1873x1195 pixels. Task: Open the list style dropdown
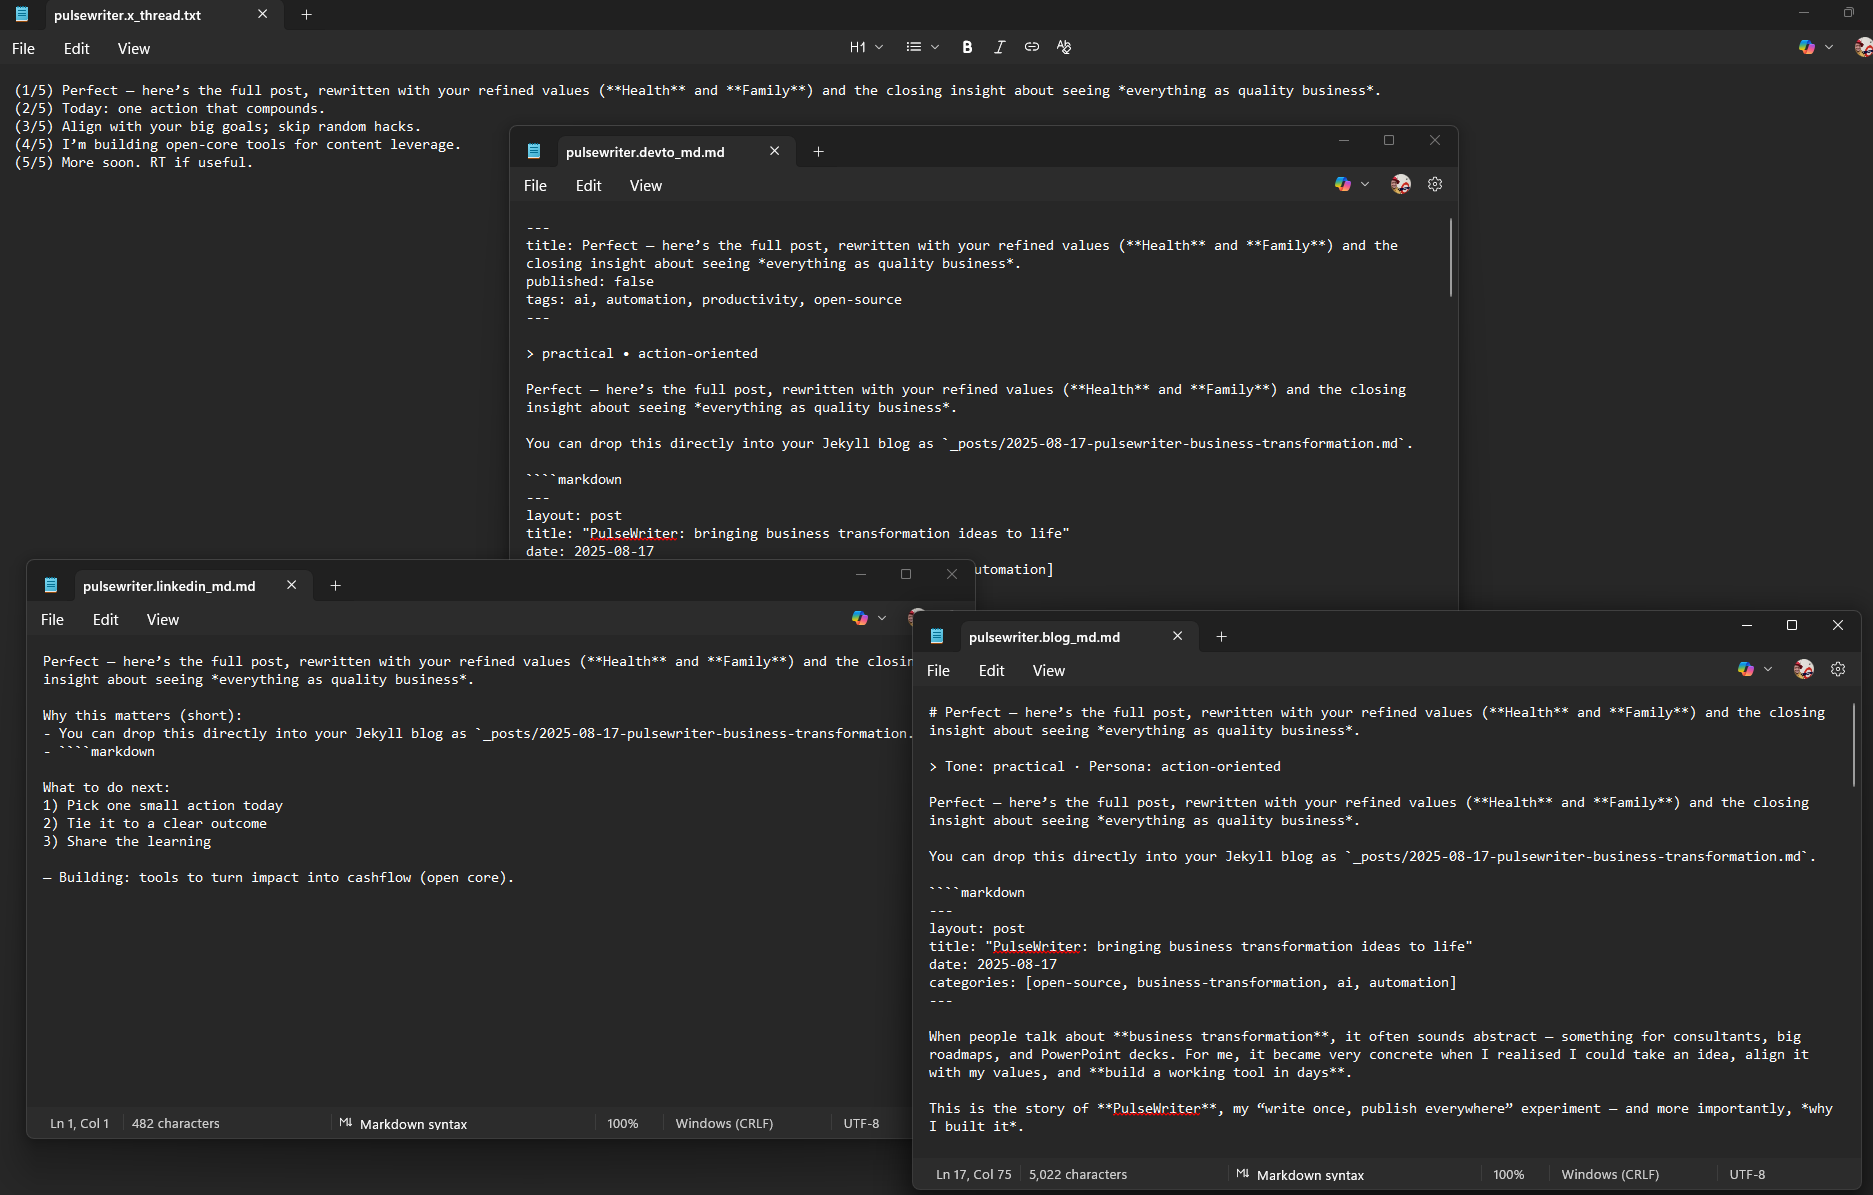922,47
